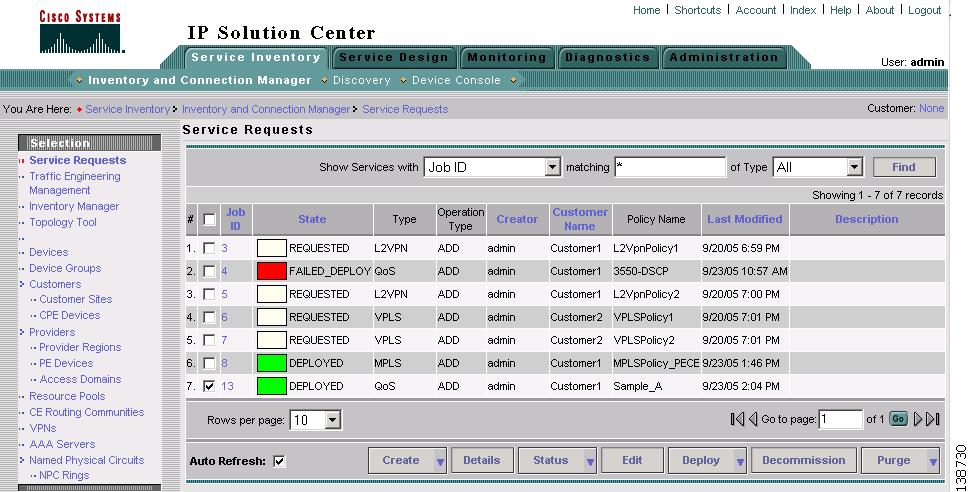The image size is (968, 492).
Task: Check the box for Job ID 3
Action: tap(209, 248)
